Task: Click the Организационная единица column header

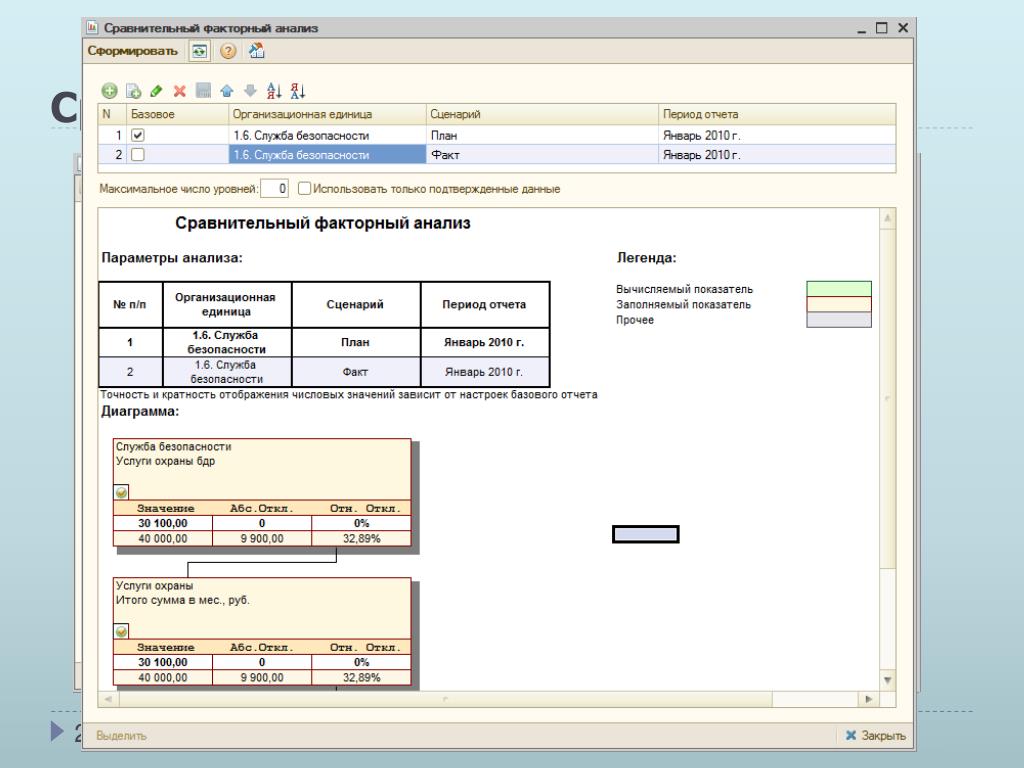Action: coord(327,114)
